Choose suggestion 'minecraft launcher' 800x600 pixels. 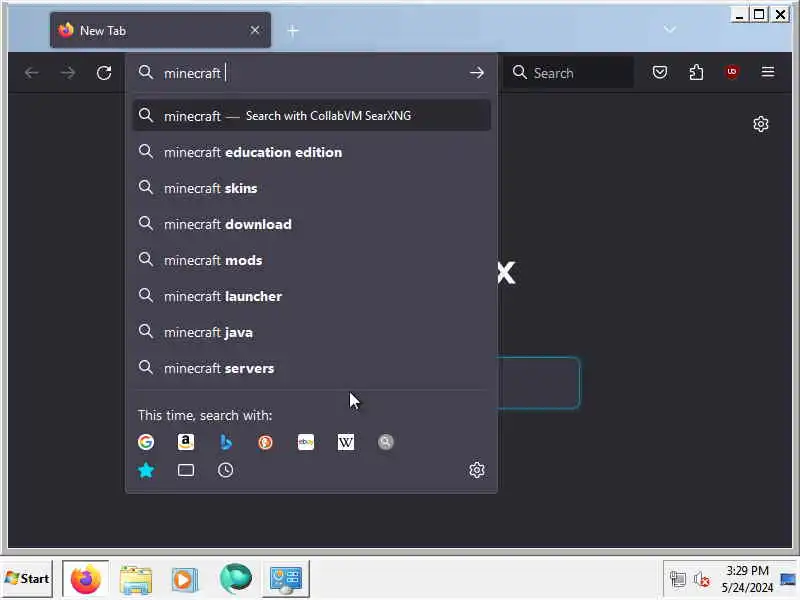311,296
